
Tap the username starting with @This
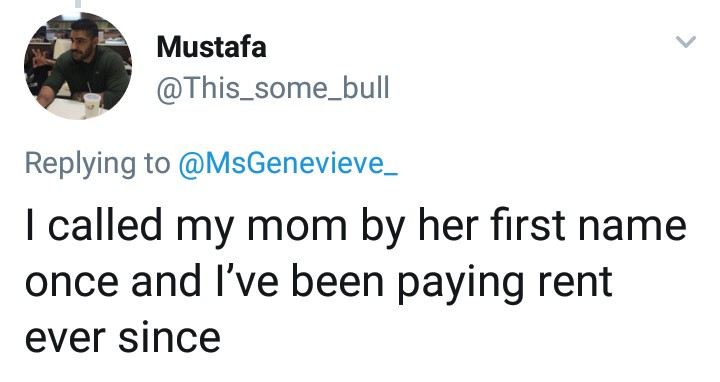(x=273, y=88)
